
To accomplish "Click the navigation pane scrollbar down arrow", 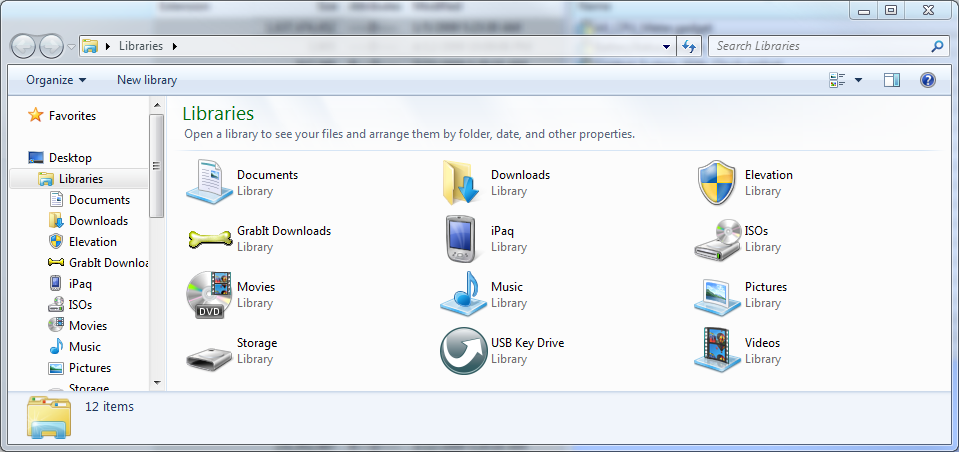I will 156,382.
